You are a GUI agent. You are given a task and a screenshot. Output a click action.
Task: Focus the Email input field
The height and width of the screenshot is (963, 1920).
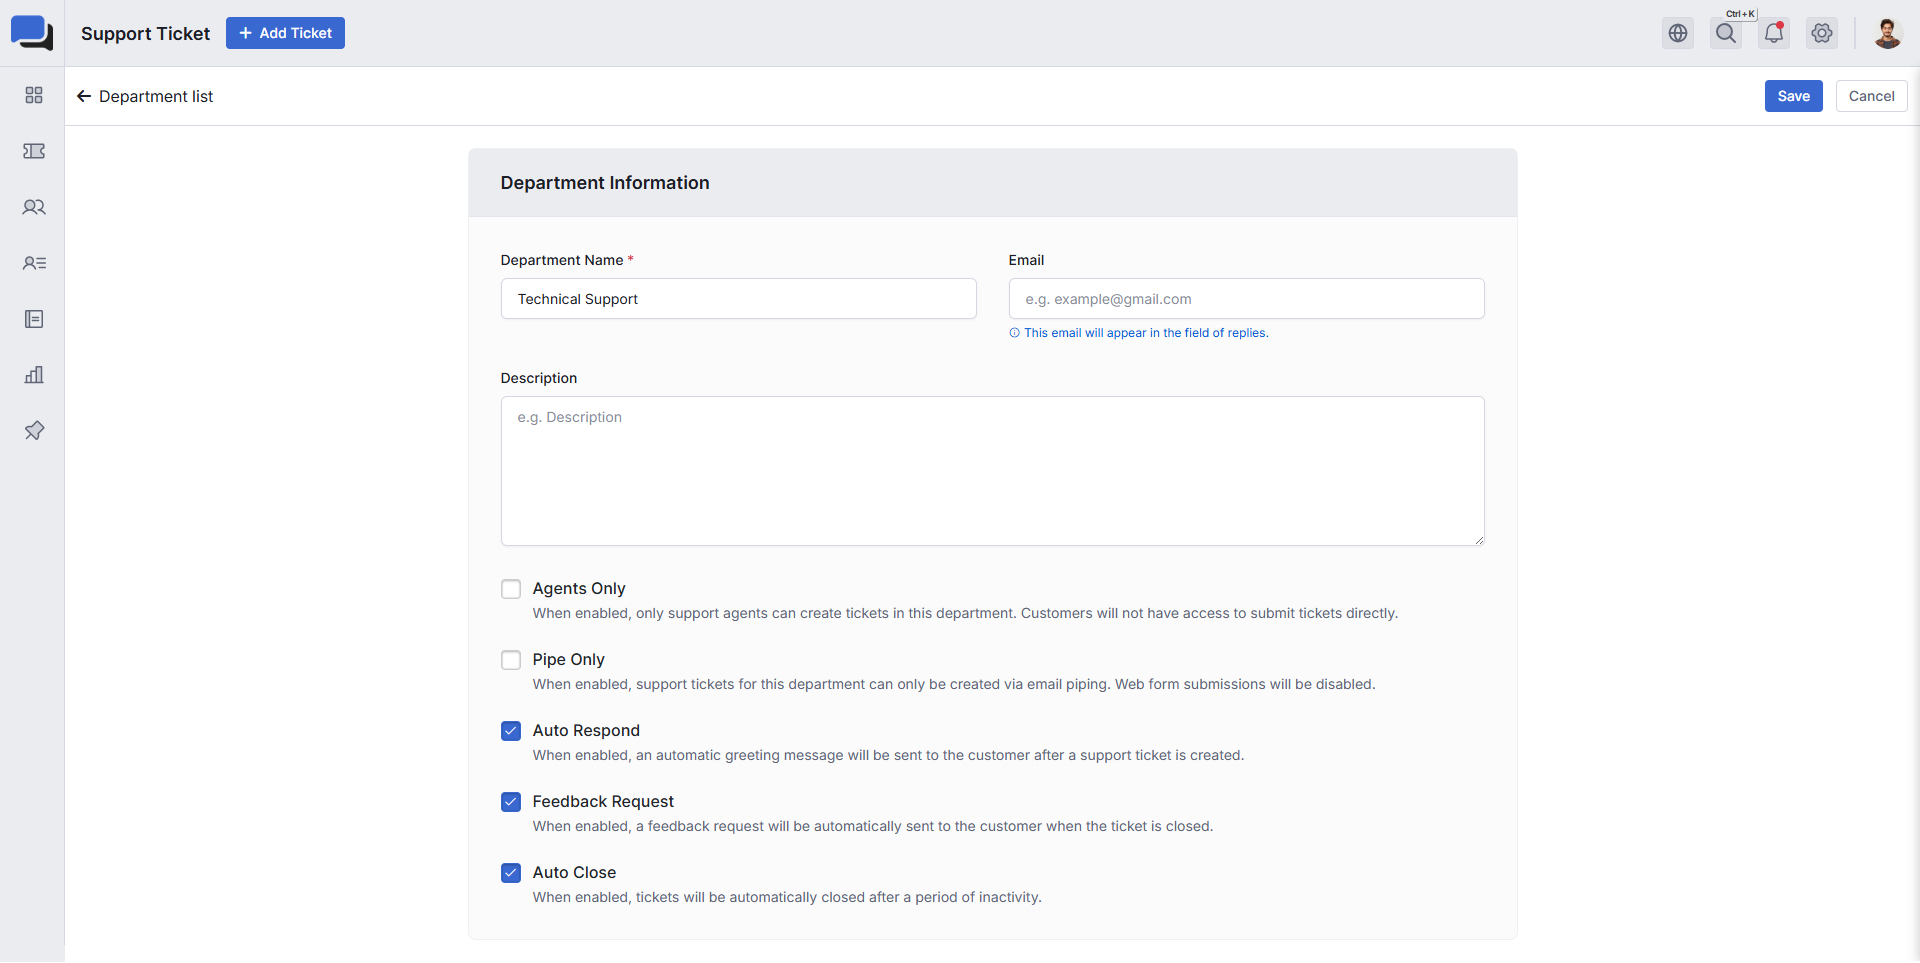click(1246, 299)
